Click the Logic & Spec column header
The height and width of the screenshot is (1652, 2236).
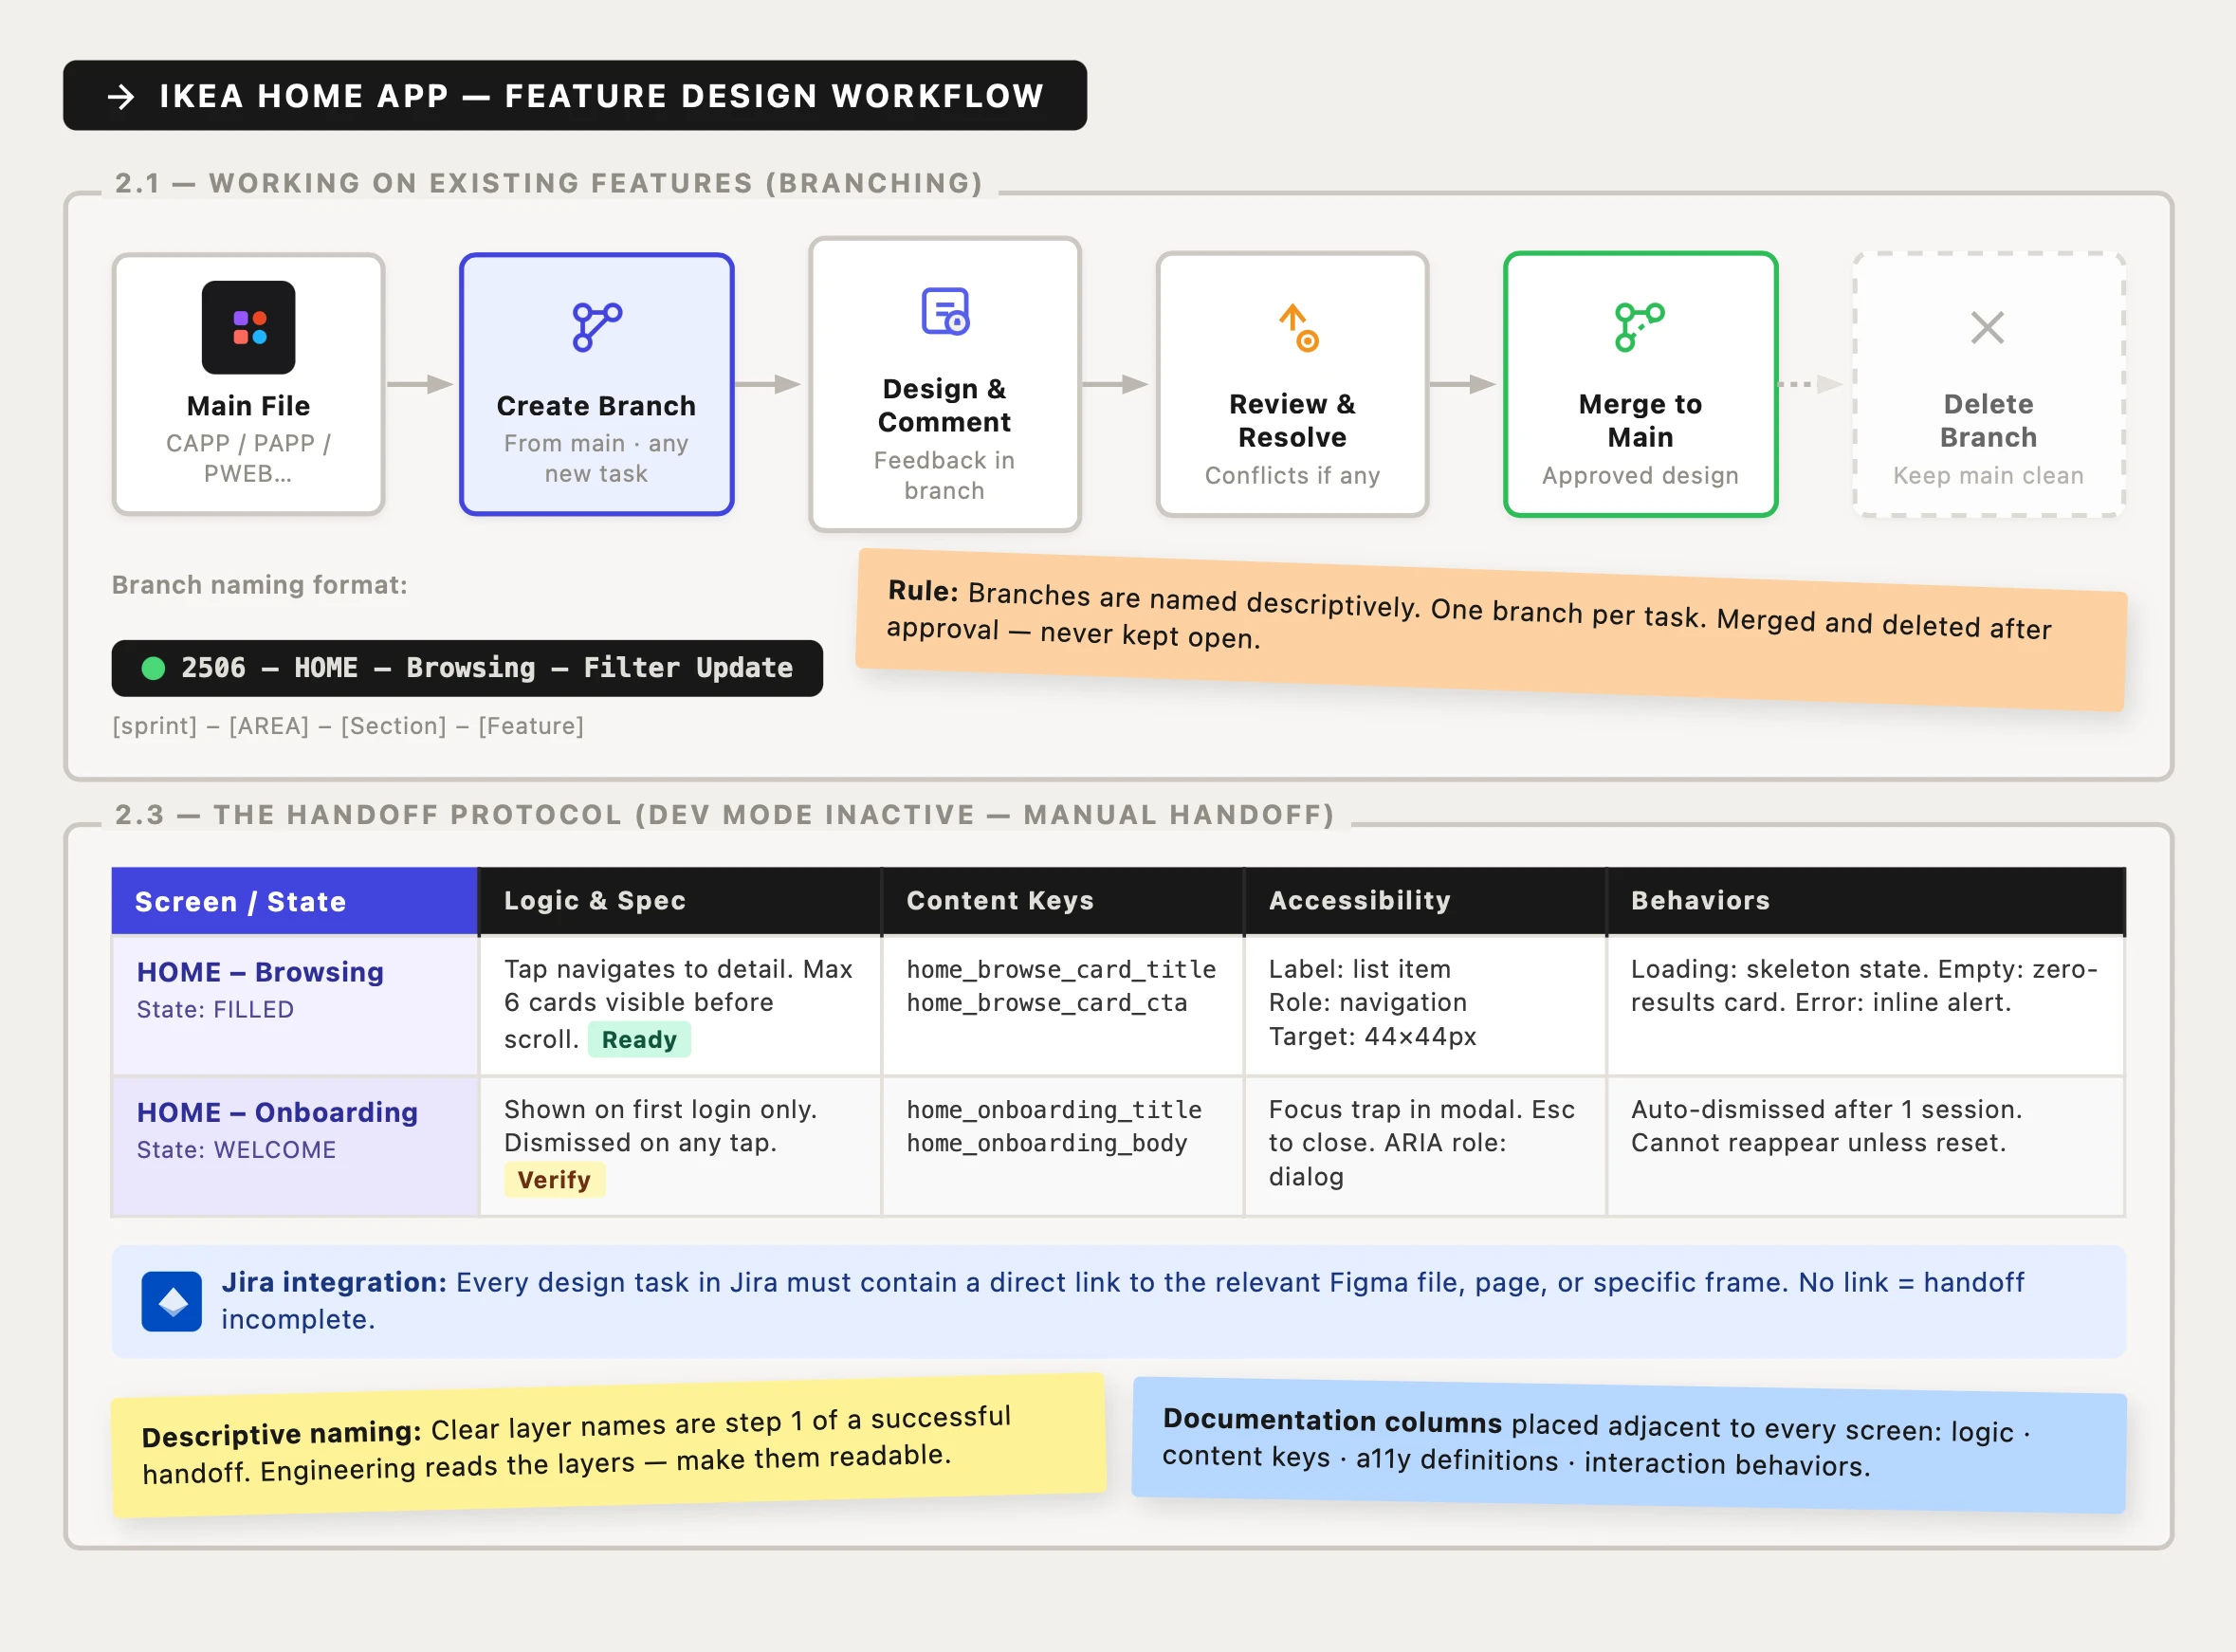coord(680,901)
